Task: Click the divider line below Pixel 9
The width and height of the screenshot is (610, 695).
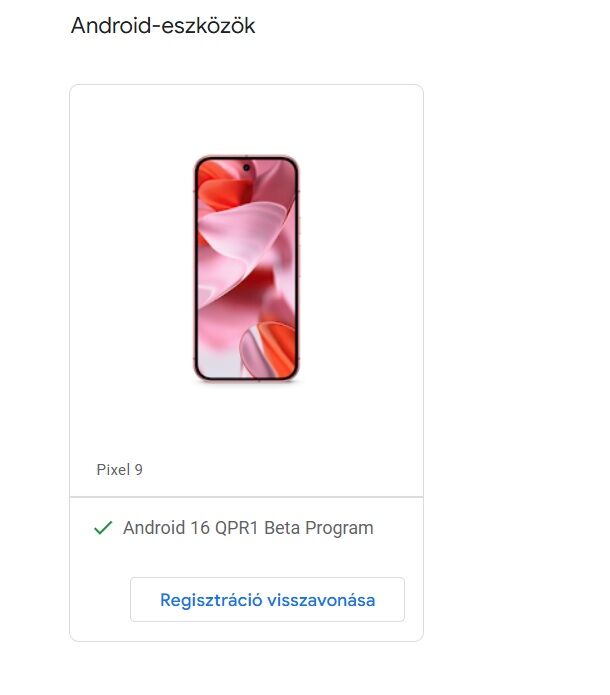Action: [246, 497]
